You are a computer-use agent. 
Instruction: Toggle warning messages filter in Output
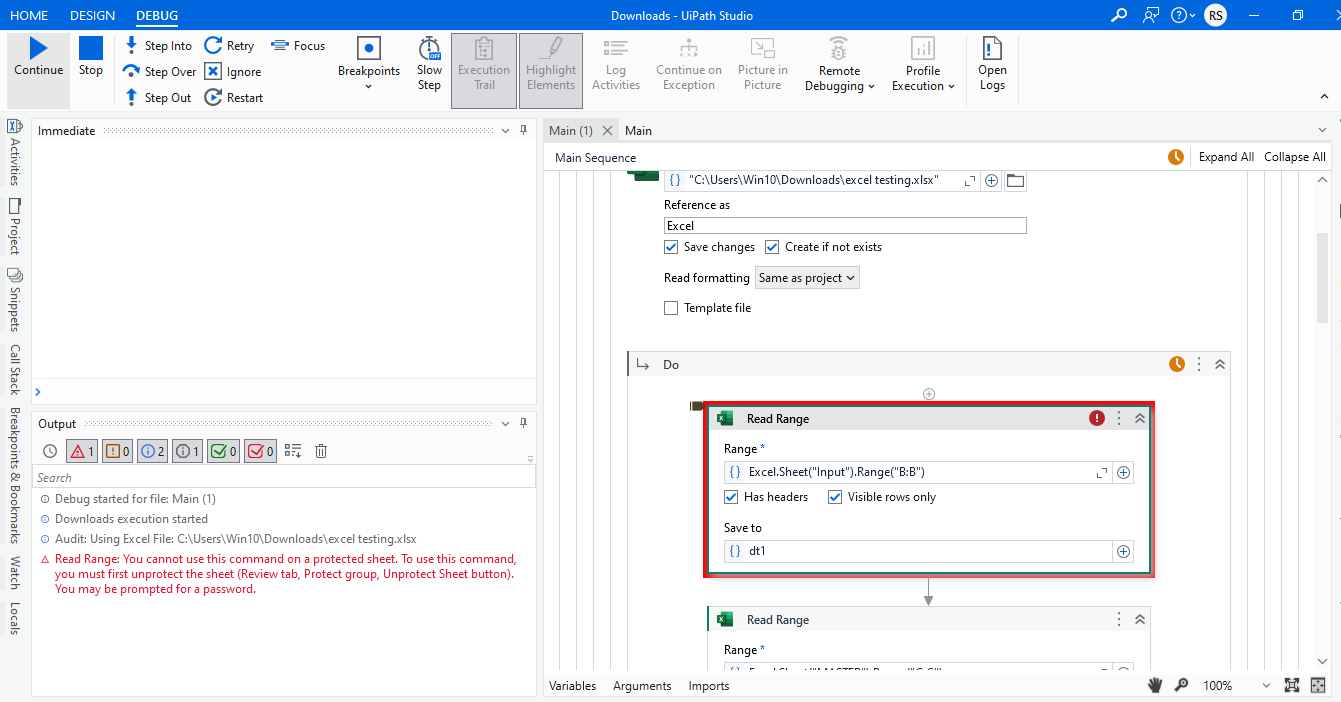pyautogui.click(x=117, y=451)
